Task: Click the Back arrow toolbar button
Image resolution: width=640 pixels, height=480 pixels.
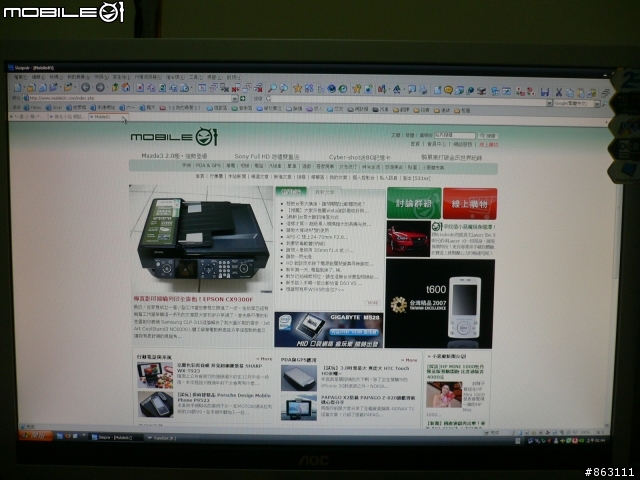Action: tap(85, 87)
